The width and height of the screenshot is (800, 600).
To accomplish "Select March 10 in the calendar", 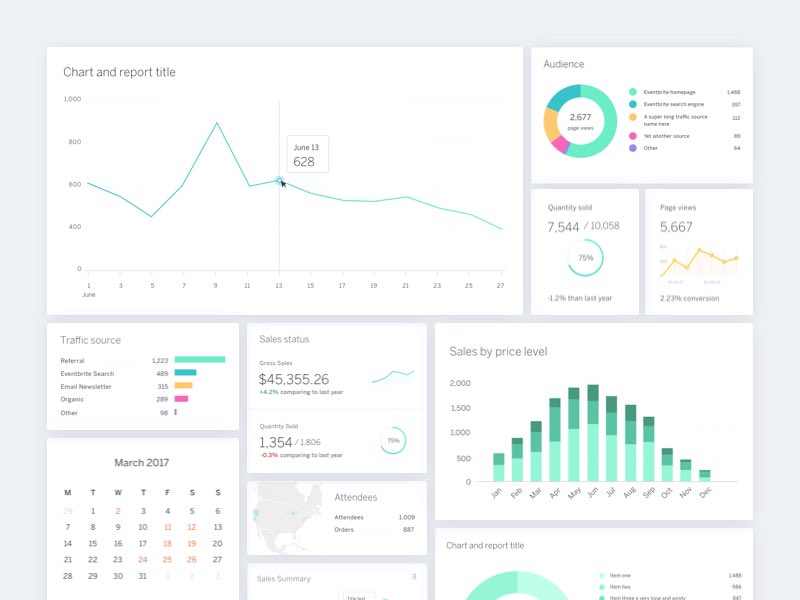I will click(x=143, y=527).
